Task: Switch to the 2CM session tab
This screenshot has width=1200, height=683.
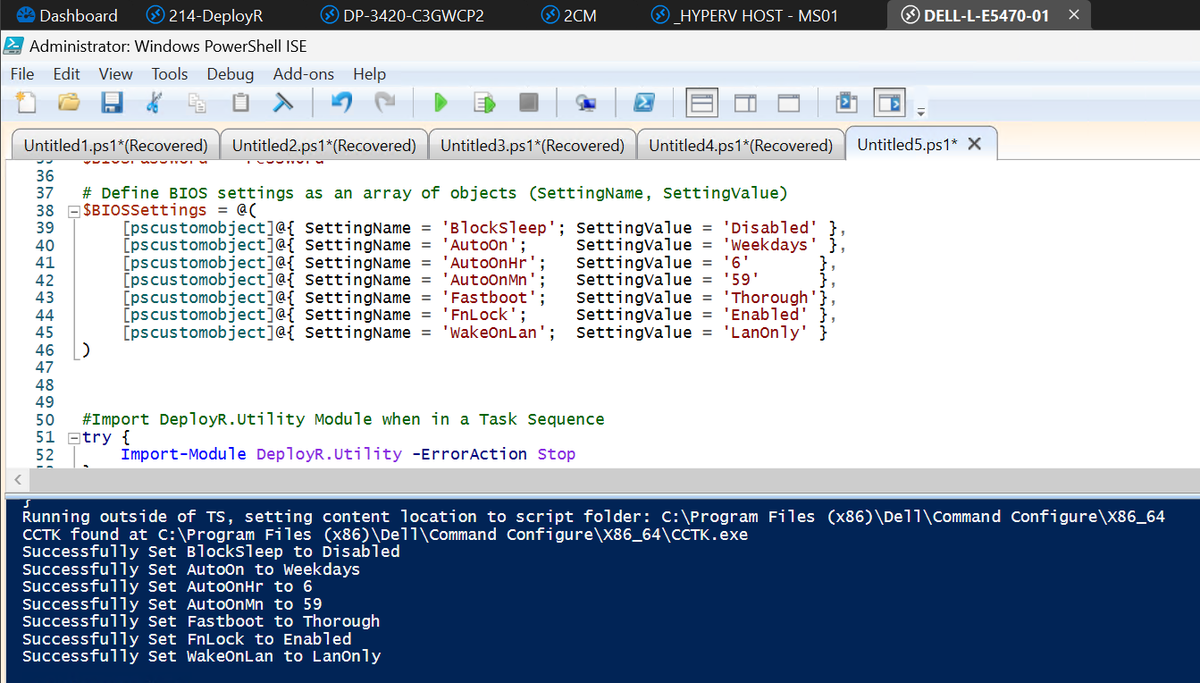Action: [x=570, y=15]
